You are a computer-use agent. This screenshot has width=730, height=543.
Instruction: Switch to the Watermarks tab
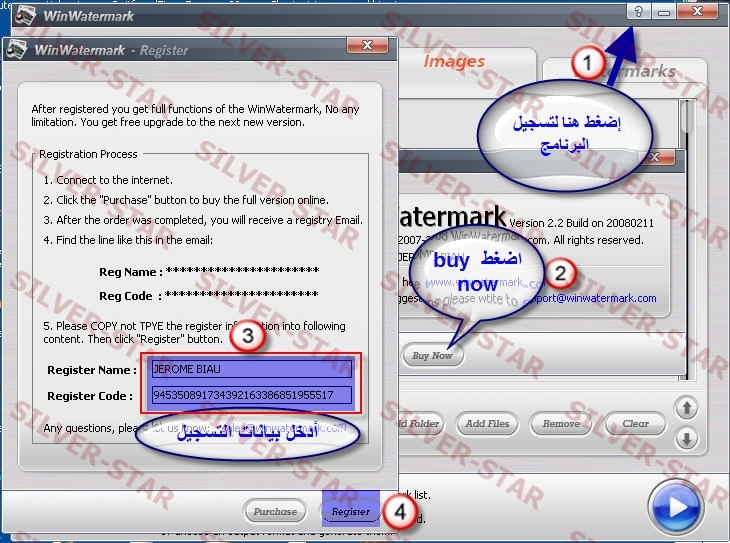click(x=624, y=71)
